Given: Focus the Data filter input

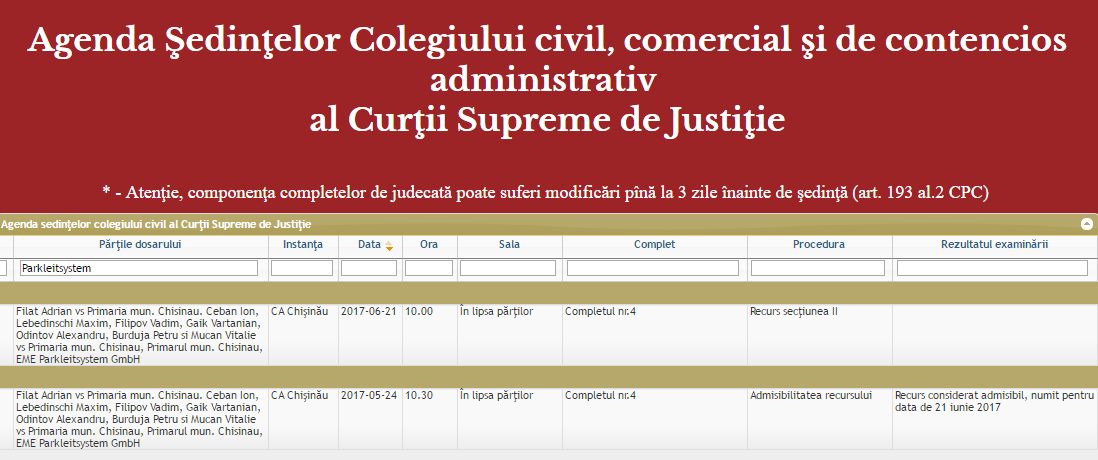Looking at the screenshot, I should [x=369, y=268].
